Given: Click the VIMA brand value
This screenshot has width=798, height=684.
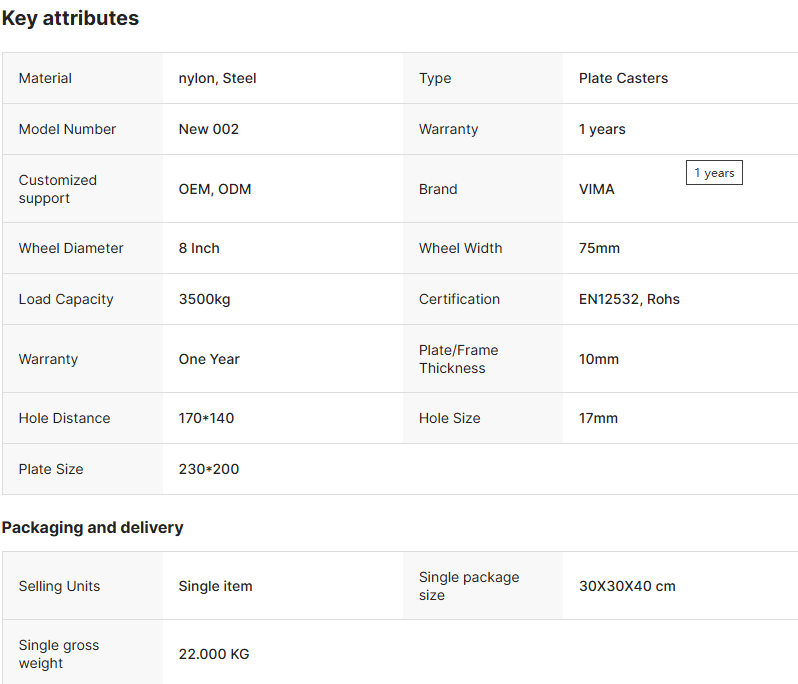Looking at the screenshot, I should (596, 189).
